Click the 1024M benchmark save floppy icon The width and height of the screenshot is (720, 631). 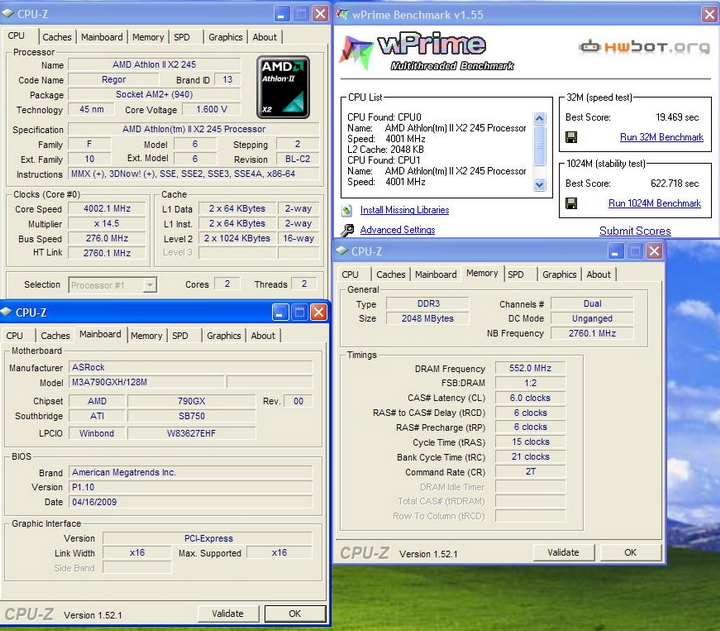571,203
